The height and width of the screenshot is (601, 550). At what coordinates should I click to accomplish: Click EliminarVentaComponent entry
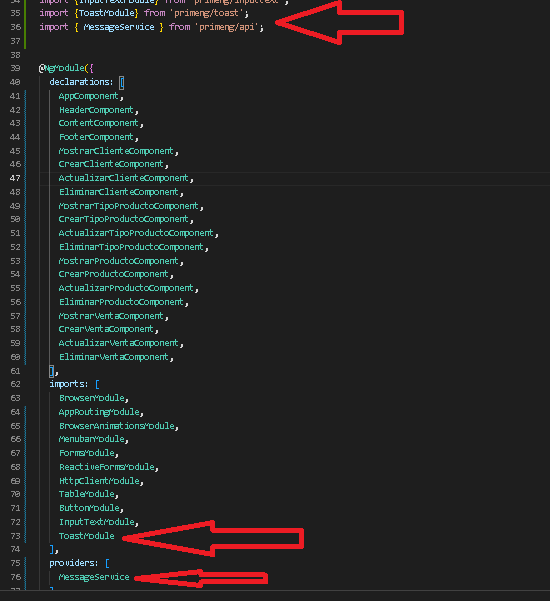[114, 357]
